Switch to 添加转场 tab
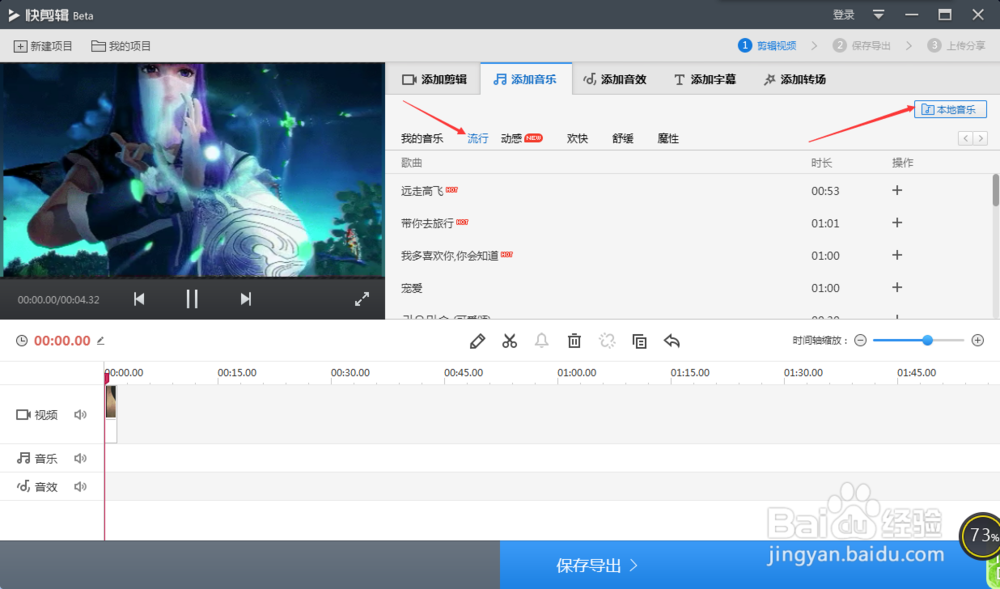Screen dimensions: 1000x589 tap(795, 79)
